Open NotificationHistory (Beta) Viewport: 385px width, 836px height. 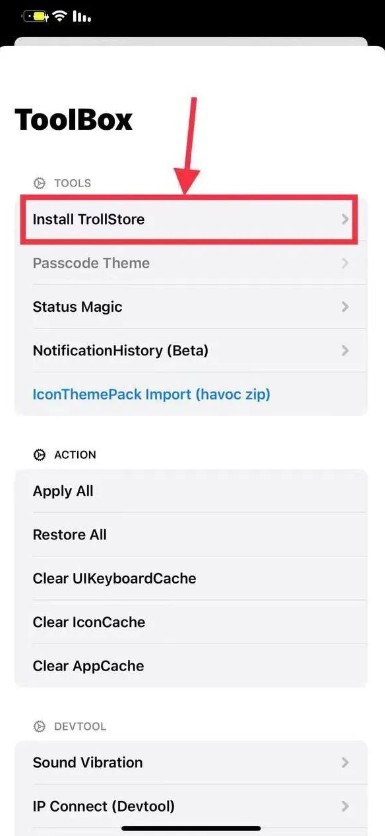190,350
